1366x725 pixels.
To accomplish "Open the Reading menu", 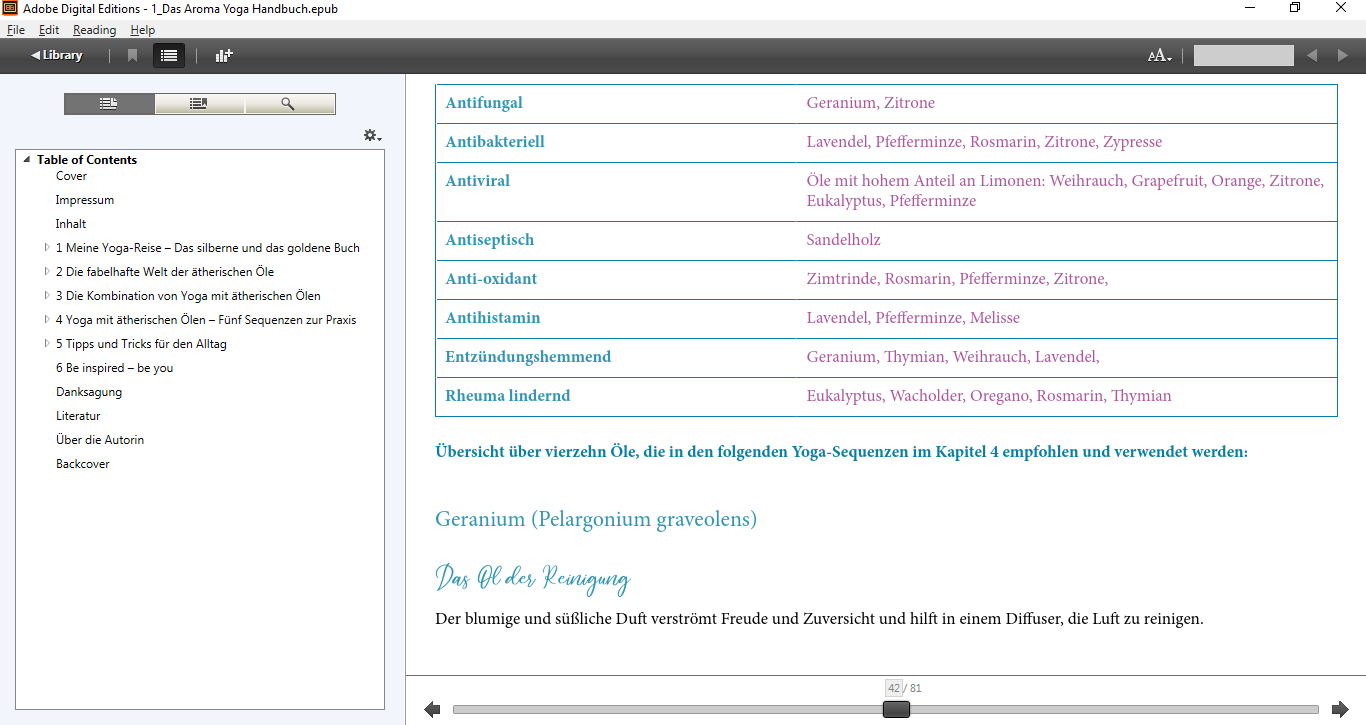I will point(95,30).
